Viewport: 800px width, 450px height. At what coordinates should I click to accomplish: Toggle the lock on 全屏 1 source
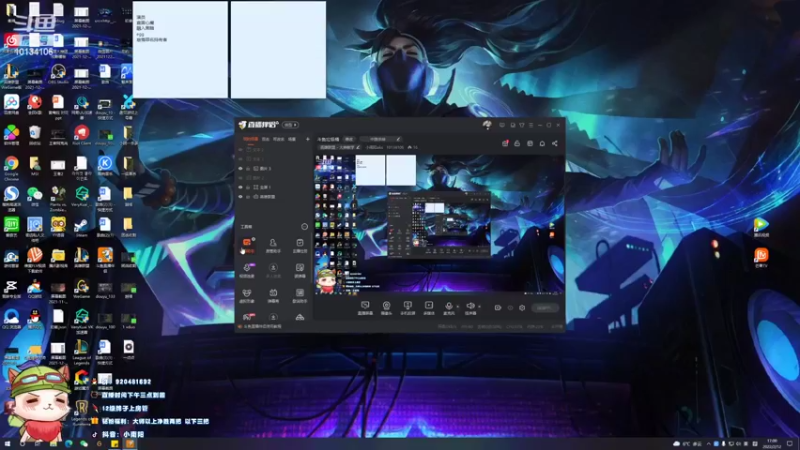pos(248,187)
